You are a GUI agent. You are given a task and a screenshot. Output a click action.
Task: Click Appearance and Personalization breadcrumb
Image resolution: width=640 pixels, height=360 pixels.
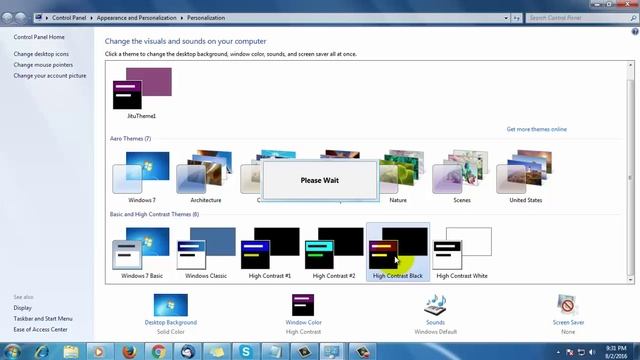tap(137, 18)
